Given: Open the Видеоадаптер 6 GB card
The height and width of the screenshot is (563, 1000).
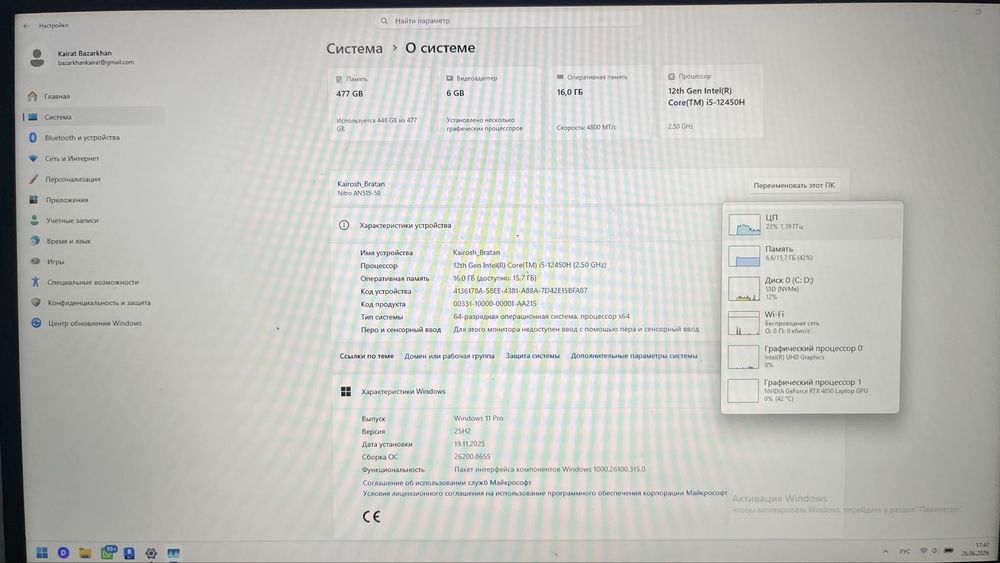Looking at the screenshot, I should pos(488,103).
